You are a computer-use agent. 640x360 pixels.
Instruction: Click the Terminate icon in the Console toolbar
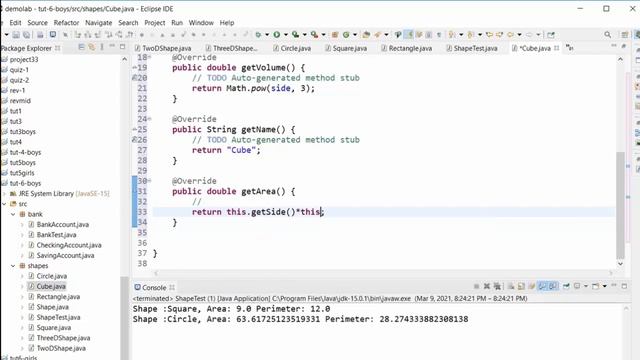476,286
